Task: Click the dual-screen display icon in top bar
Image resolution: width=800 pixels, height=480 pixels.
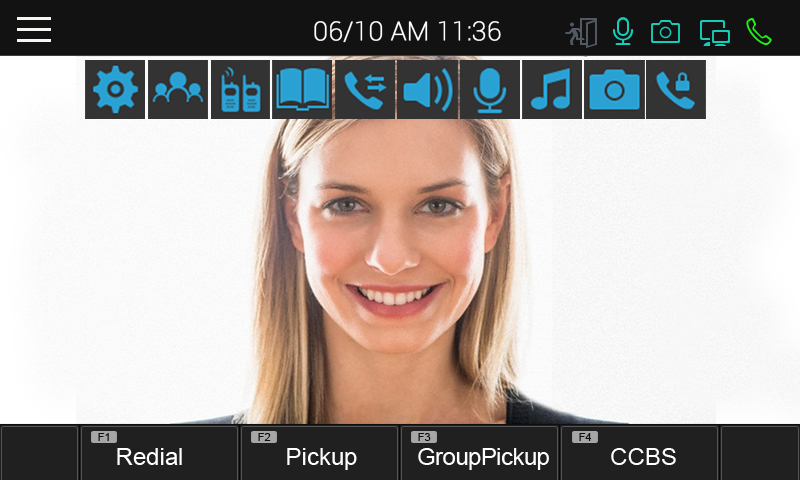Action: pos(714,33)
